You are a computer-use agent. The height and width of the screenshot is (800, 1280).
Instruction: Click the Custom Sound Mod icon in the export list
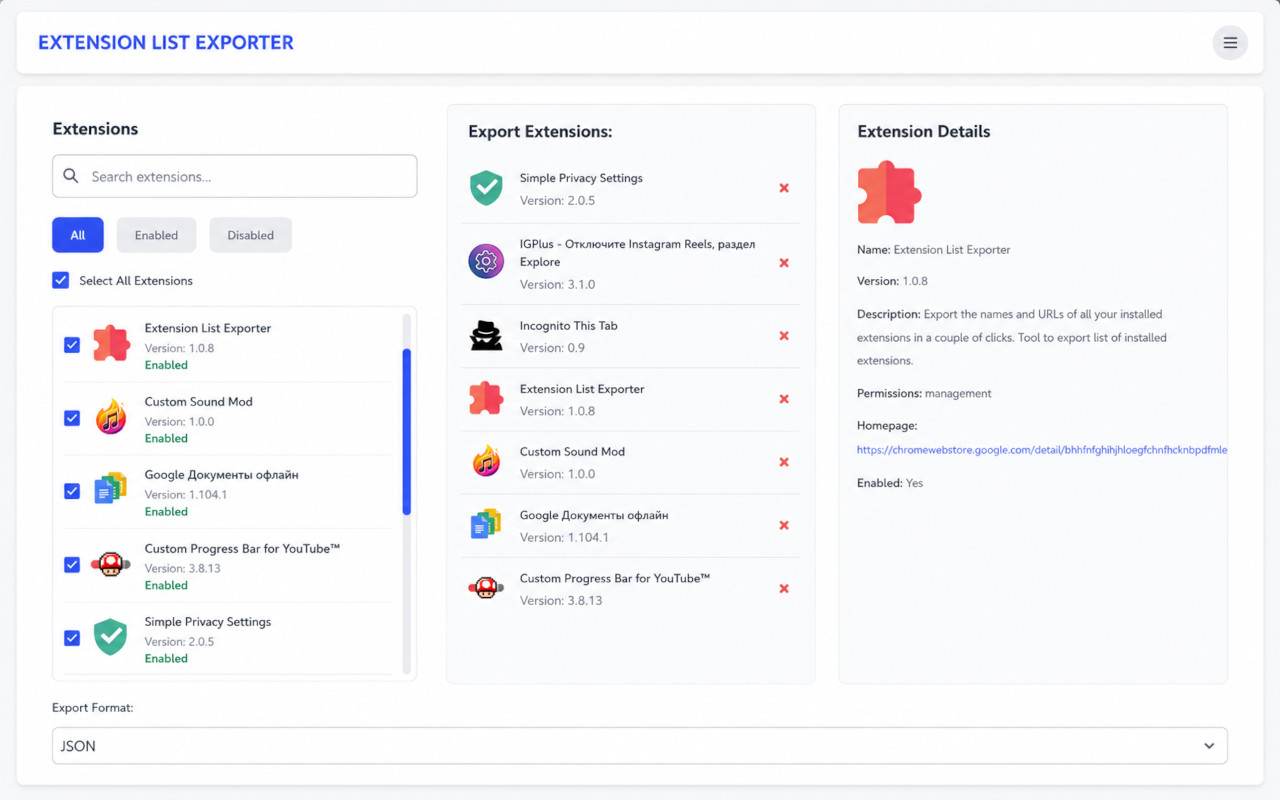tap(486, 461)
